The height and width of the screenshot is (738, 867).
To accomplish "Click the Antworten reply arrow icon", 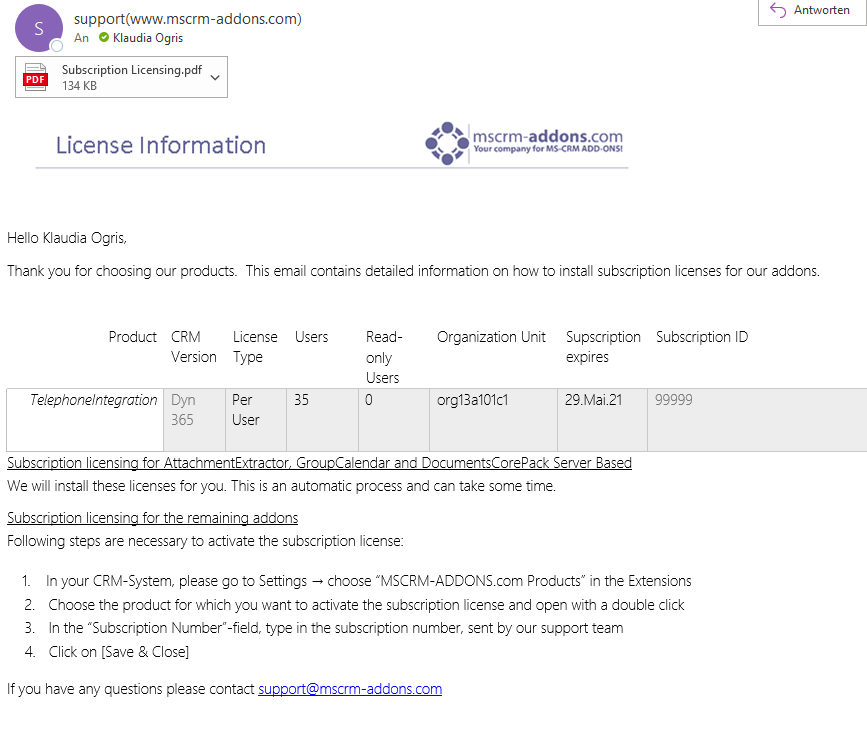I will [778, 10].
